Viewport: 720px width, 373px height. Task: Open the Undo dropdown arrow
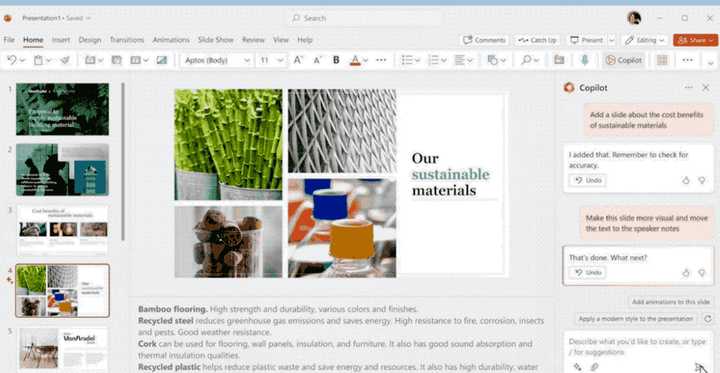[22, 61]
